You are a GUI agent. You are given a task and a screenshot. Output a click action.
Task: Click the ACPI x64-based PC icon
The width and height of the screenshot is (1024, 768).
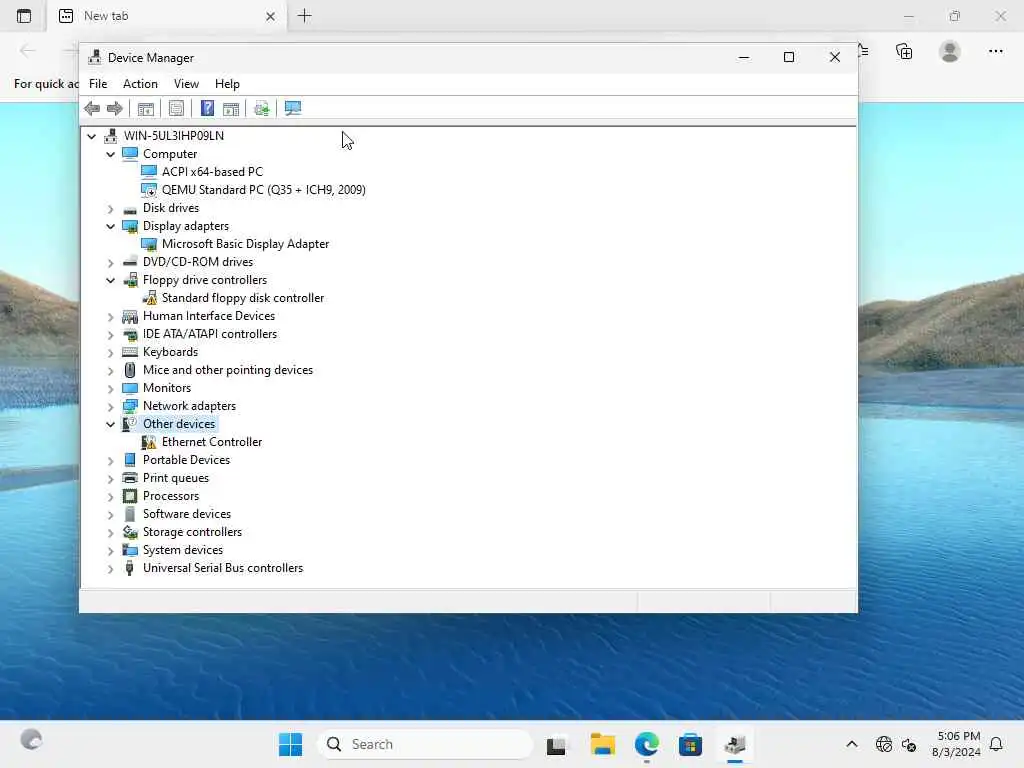click(150, 172)
